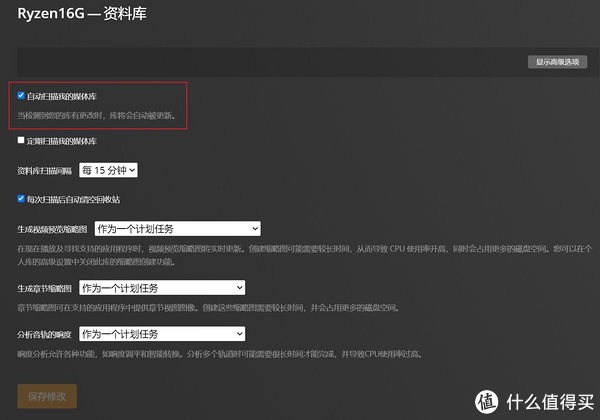Click the 每次扫描后自动清空回收站 label text

point(73,199)
